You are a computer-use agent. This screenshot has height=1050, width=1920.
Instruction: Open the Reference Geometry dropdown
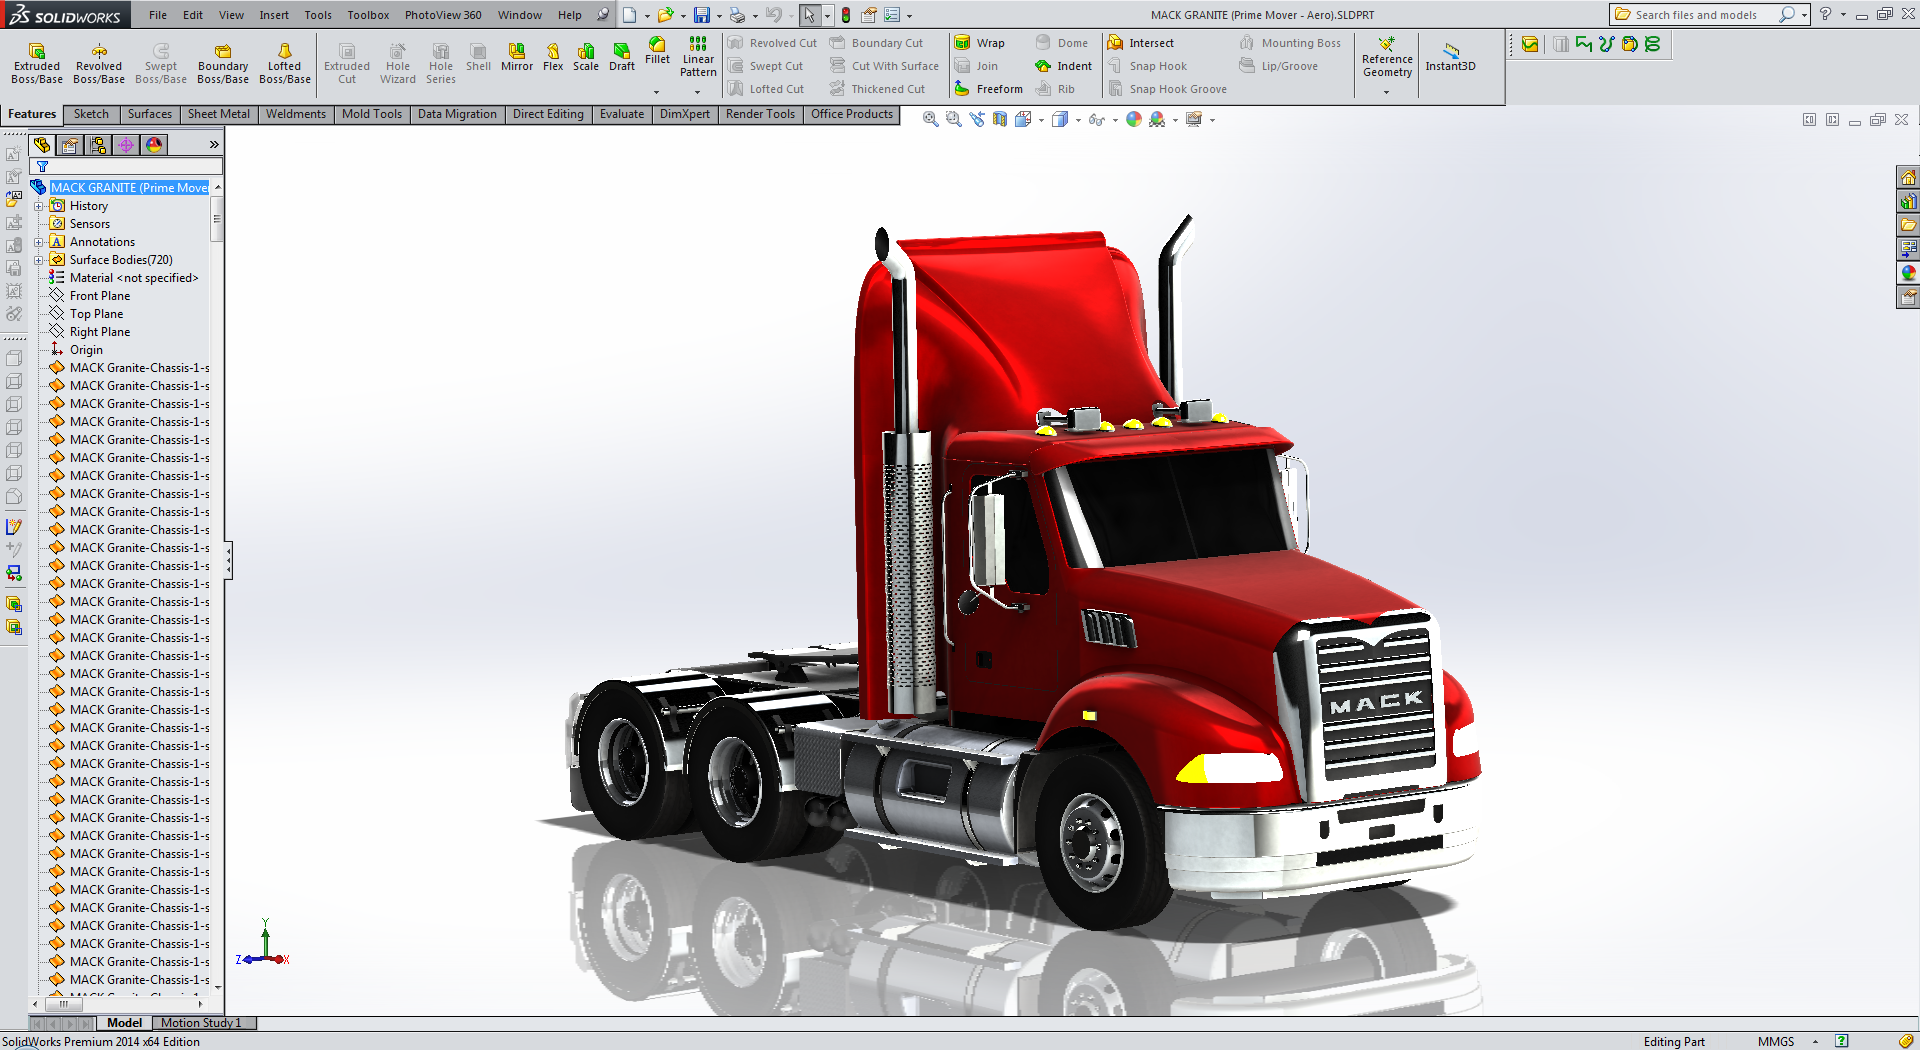tap(1386, 92)
